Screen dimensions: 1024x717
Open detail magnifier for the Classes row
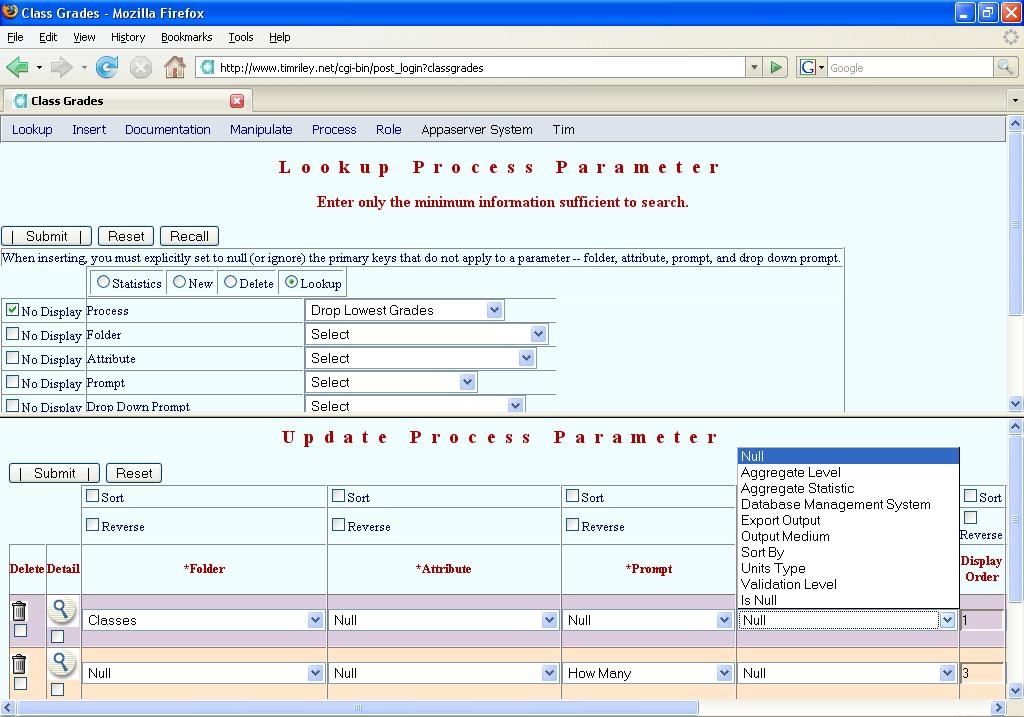pyautogui.click(x=61, y=610)
